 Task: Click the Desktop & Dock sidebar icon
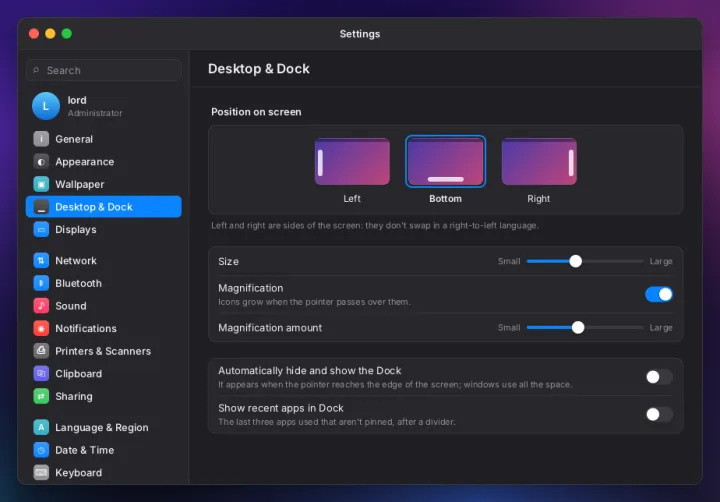[x=41, y=207]
